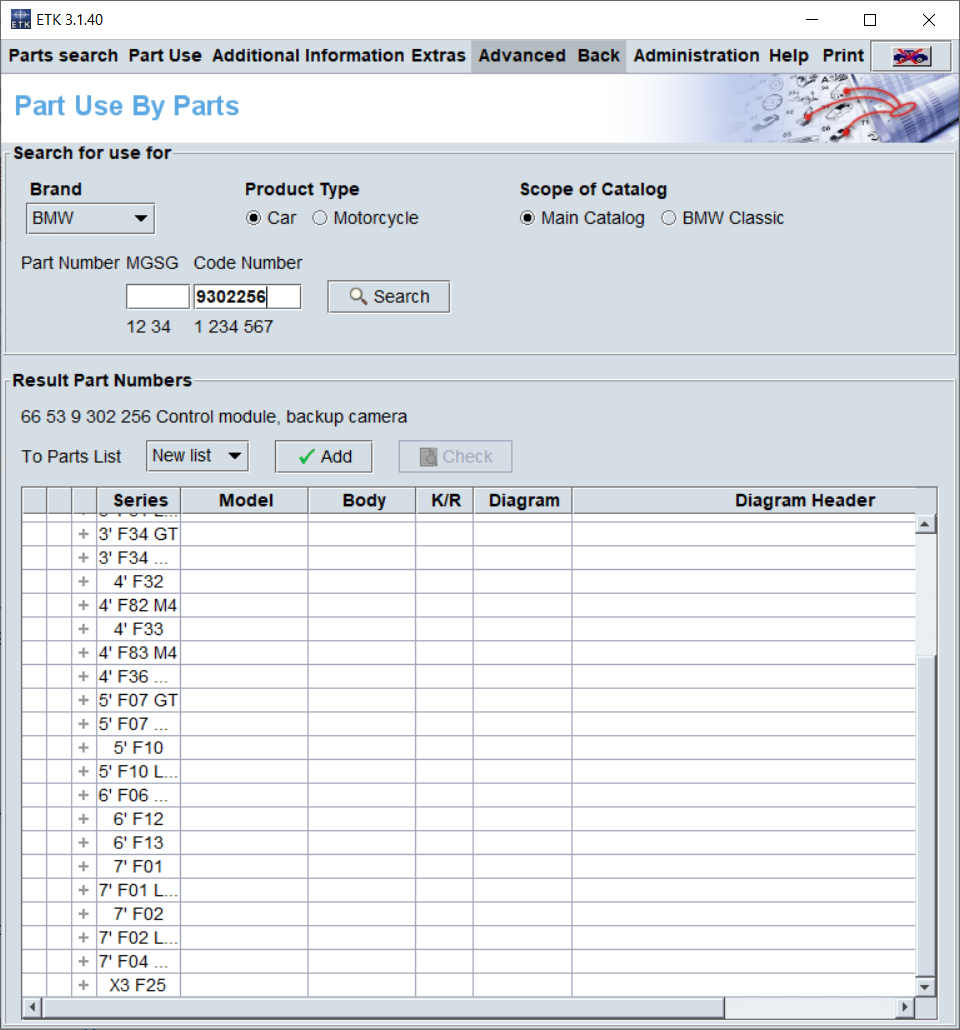
Task: Select the 7' F02 L... series cell
Action: [x=139, y=937]
